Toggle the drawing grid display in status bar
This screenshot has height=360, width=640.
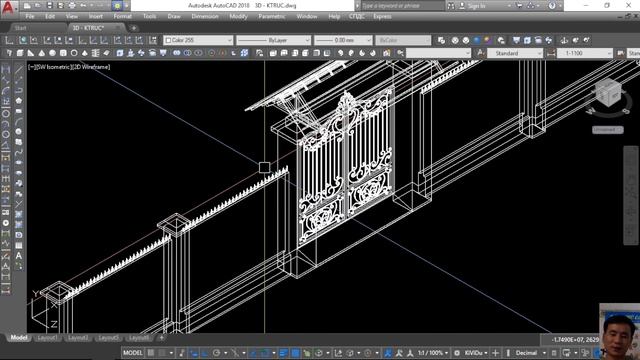pyautogui.click(x=151, y=353)
